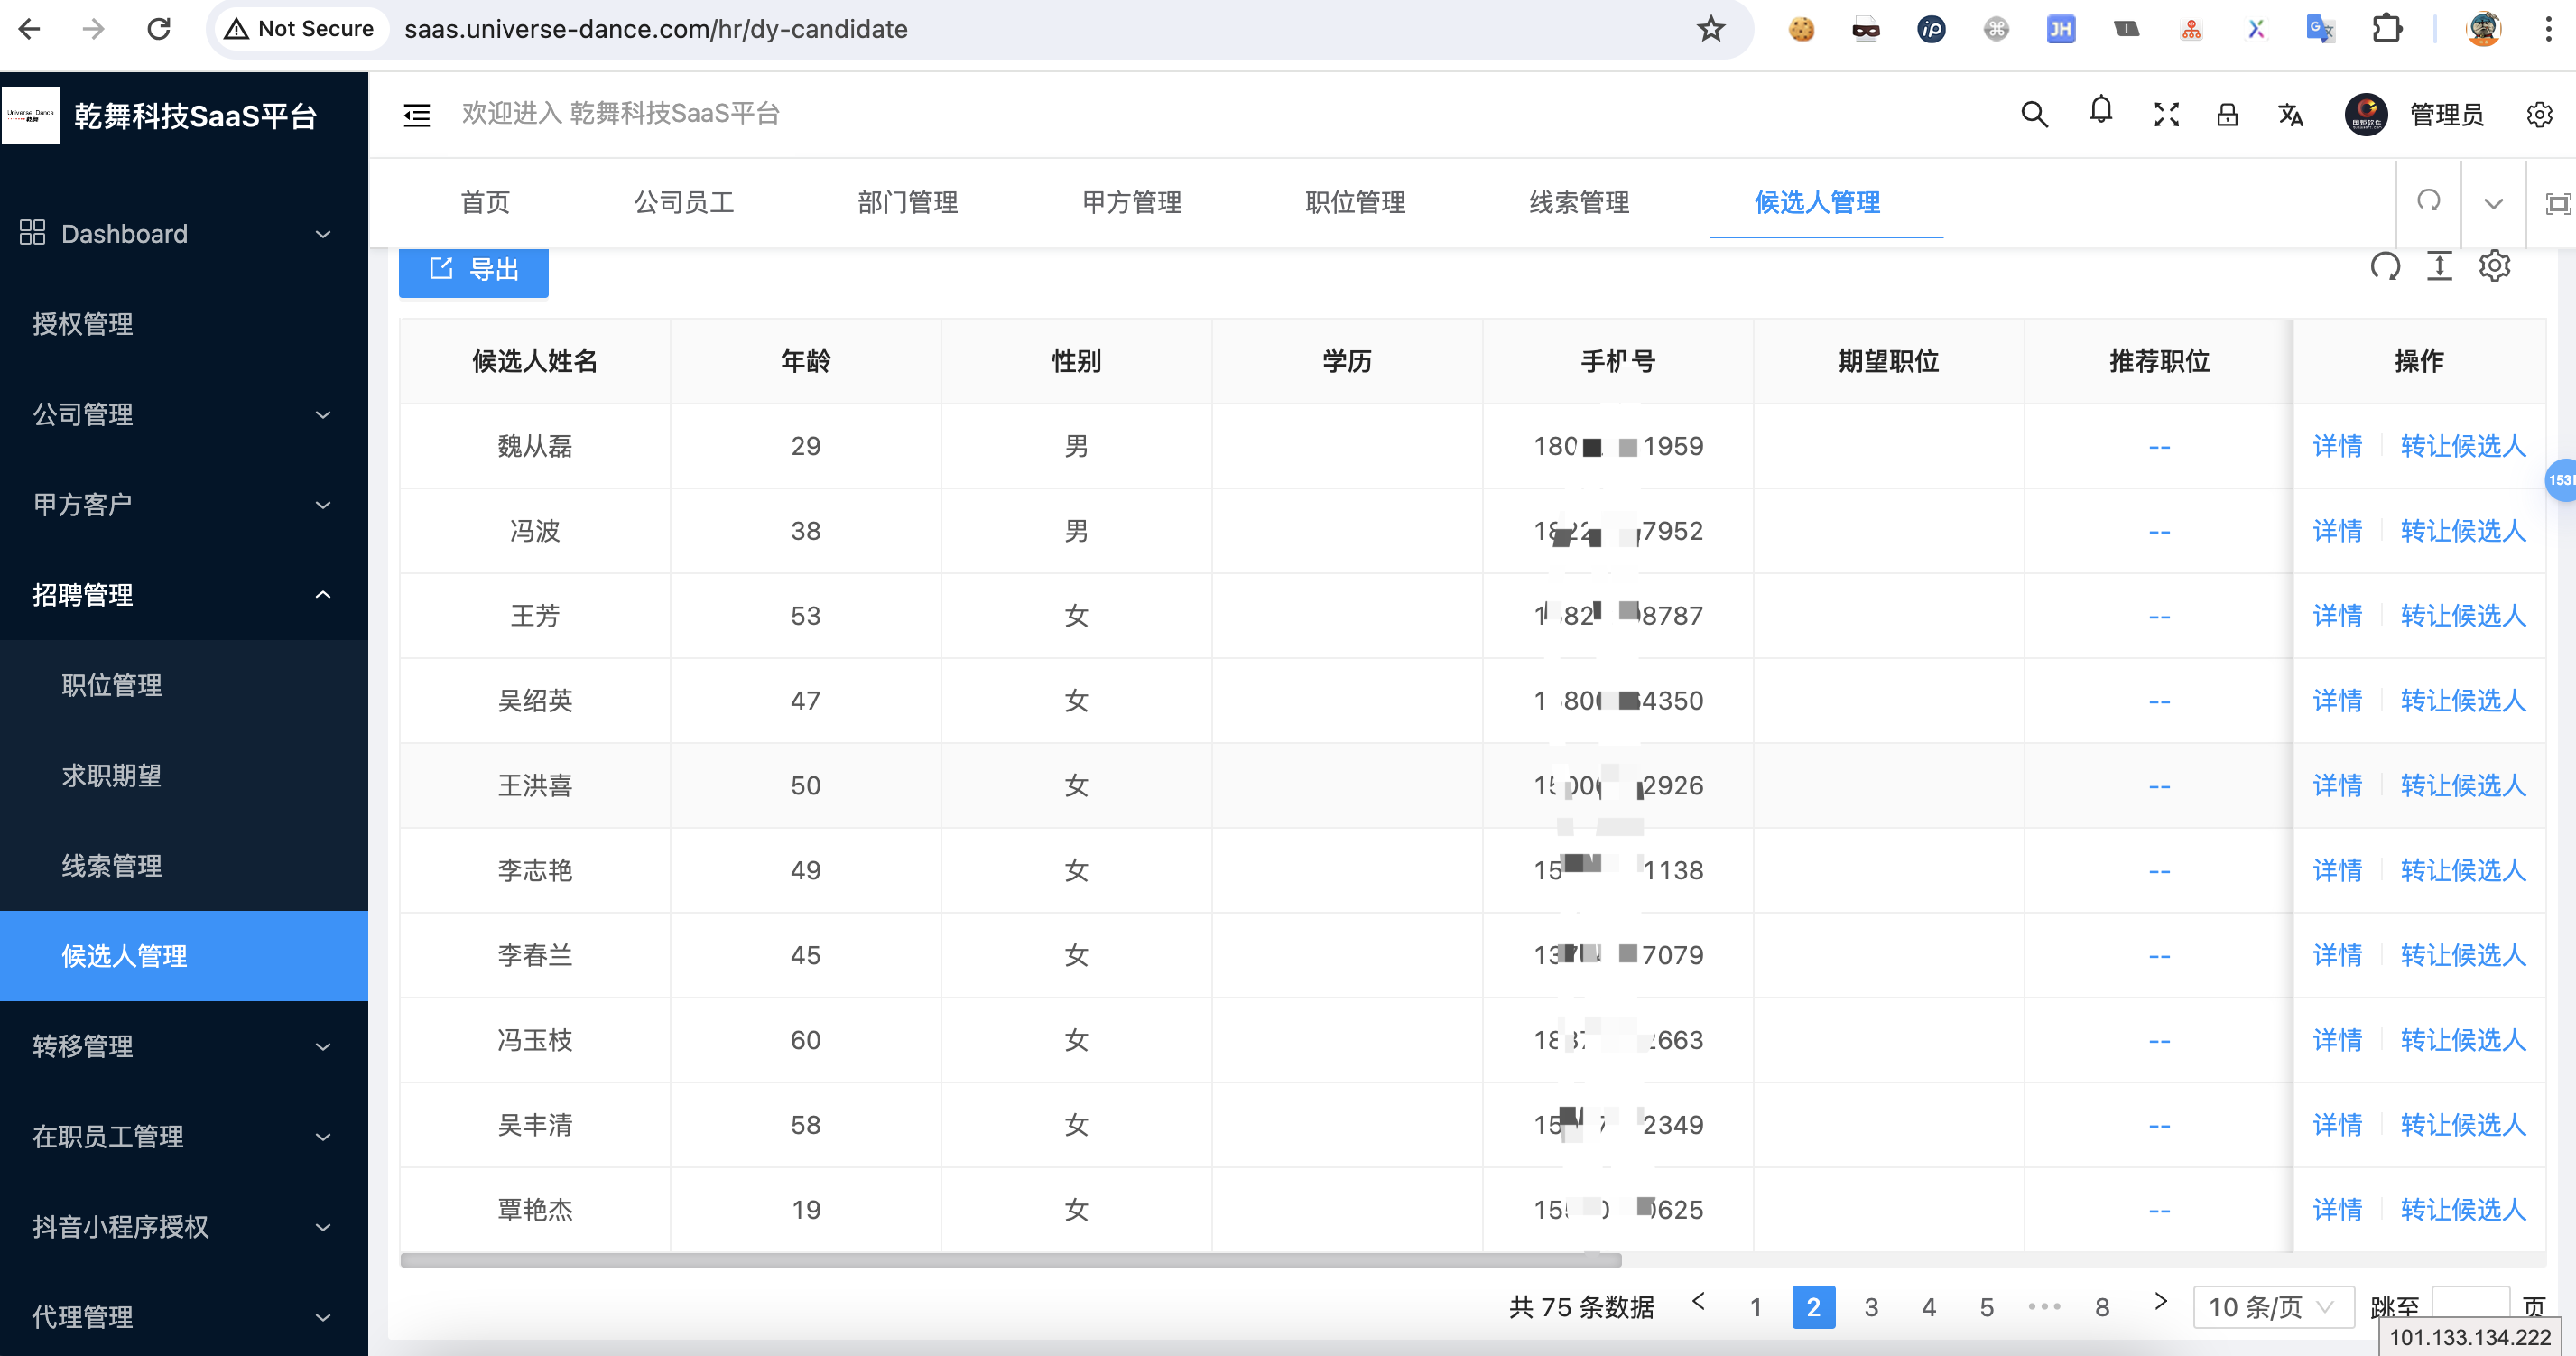Viewport: 2576px width, 1356px height.
Task: Expand the 公司管理 sidebar menu
Action: click(x=184, y=414)
